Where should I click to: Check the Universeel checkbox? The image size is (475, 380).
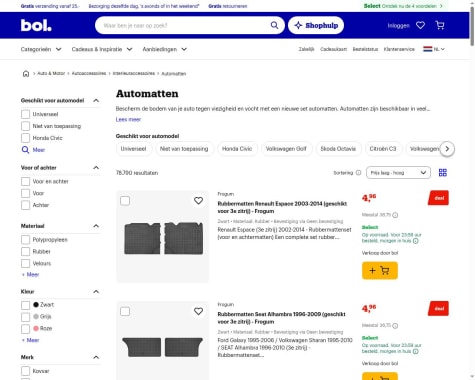[x=25, y=114]
